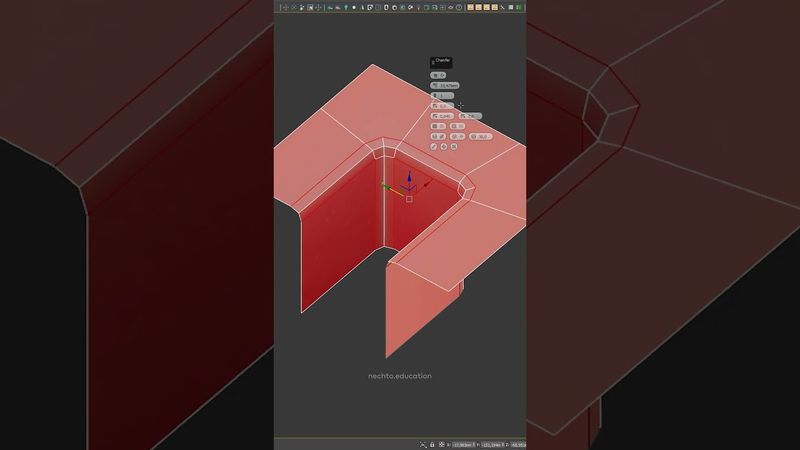Click the Cancel X icon in Chamfer caddy
Image resolution: width=800 pixels, height=450 pixels.
pyautogui.click(x=455, y=147)
